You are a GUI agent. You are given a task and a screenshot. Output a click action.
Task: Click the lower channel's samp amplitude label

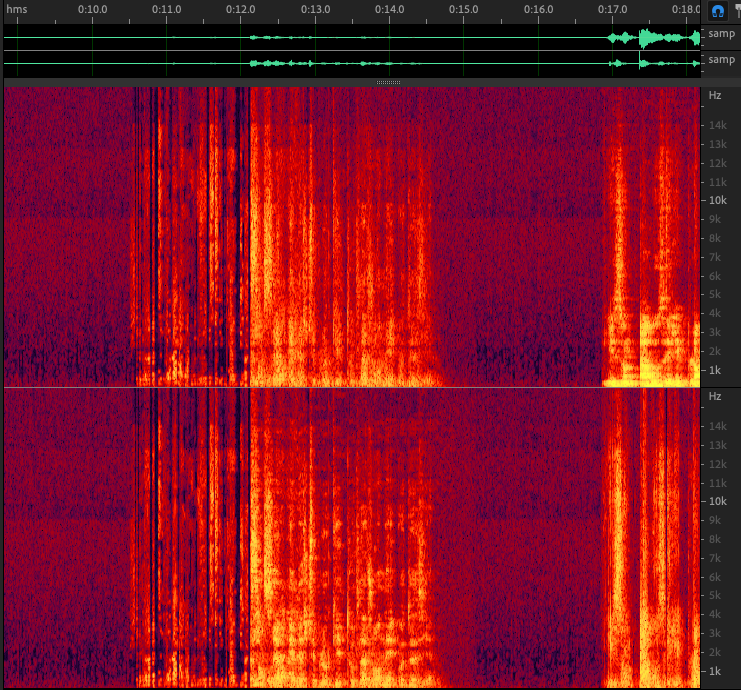pyautogui.click(x=721, y=60)
